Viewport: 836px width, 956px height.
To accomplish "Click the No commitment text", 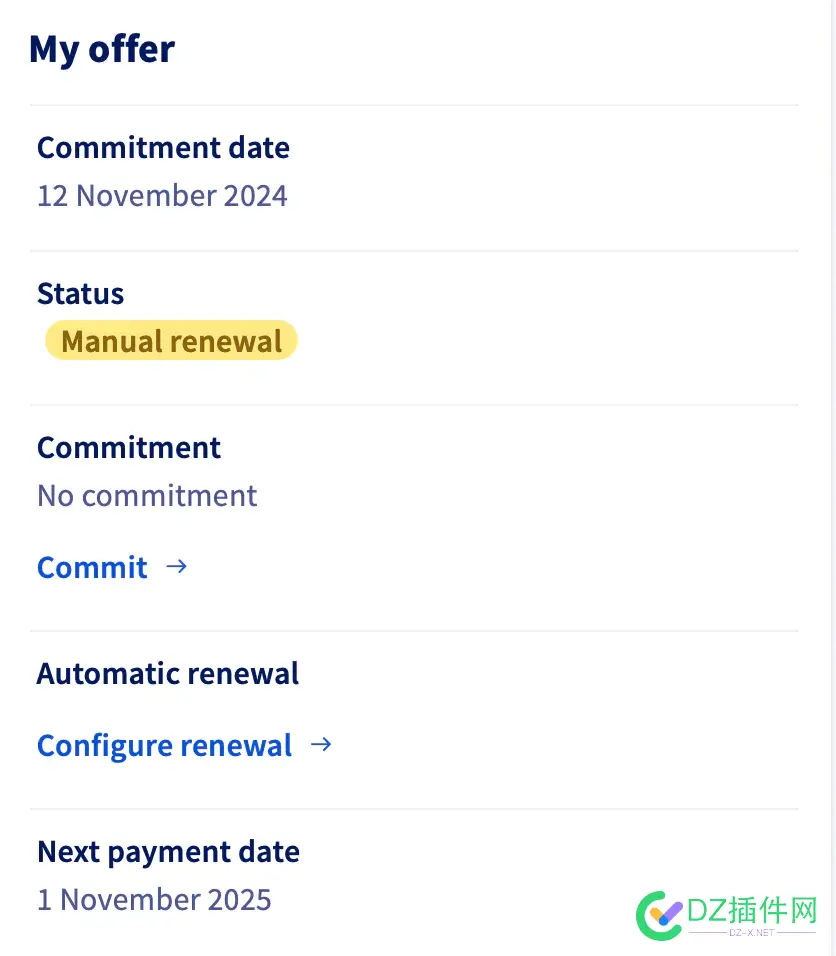I will tap(147, 495).
